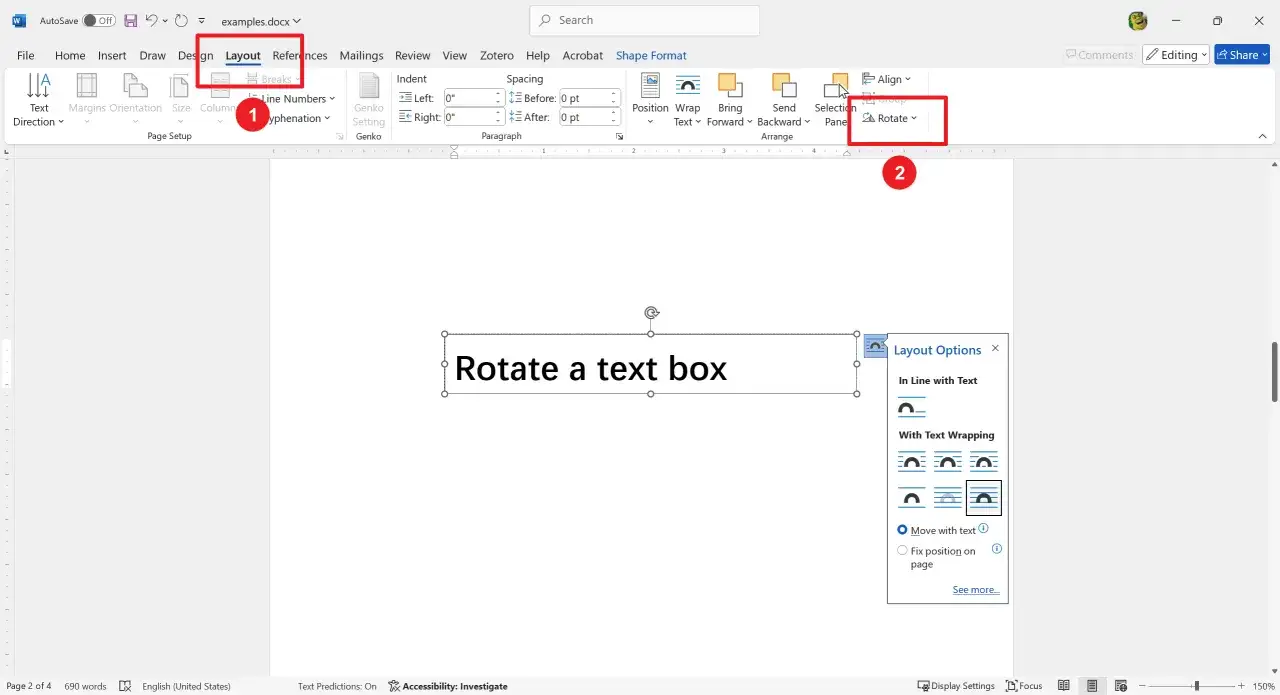
Task: Select Tight text wrapping icon
Action: point(948,462)
